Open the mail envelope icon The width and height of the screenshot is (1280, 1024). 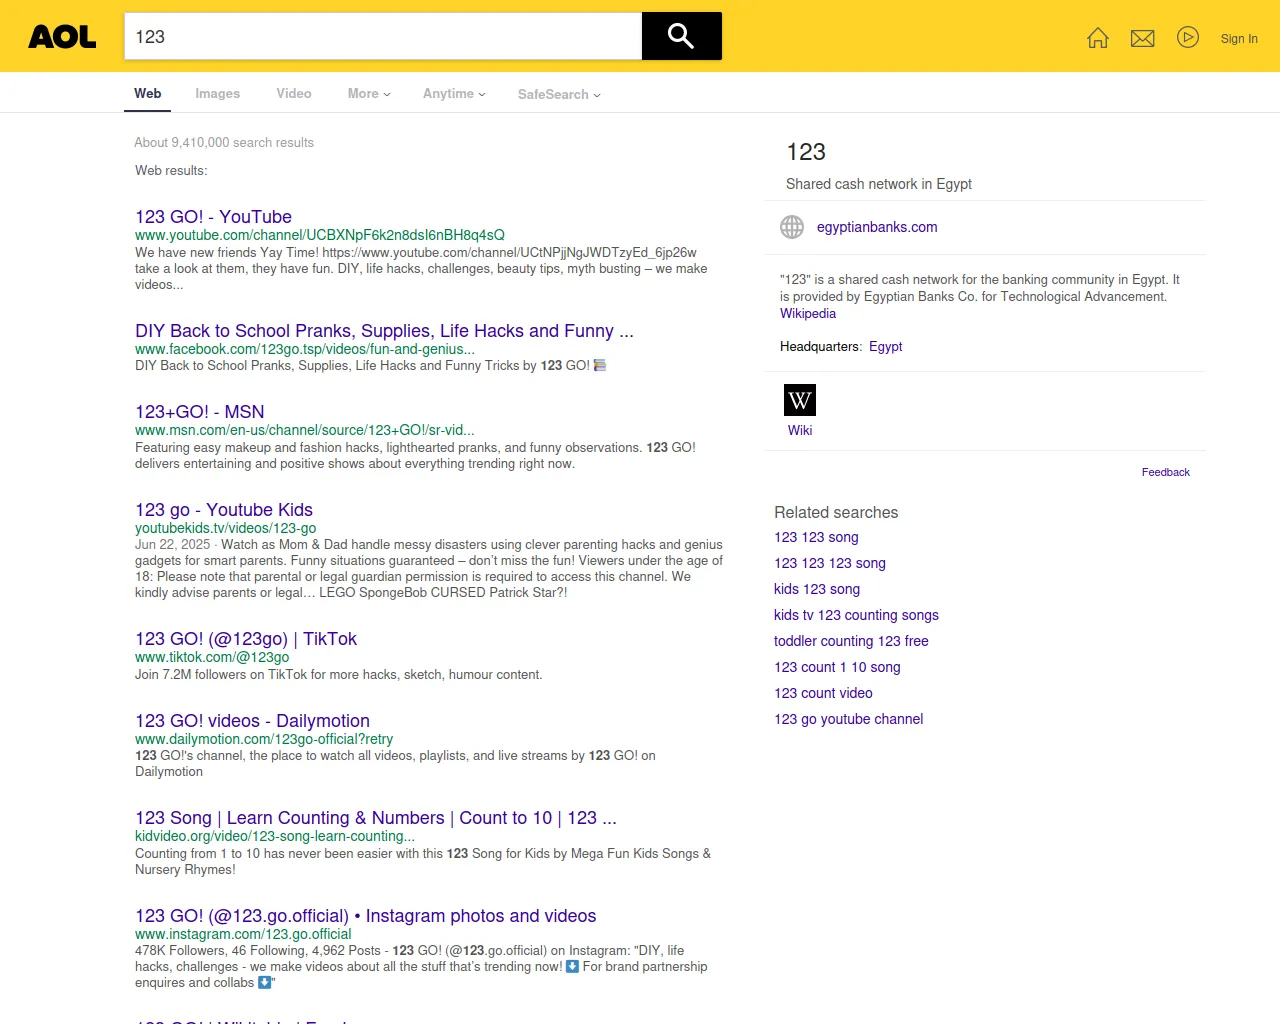pos(1142,38)
